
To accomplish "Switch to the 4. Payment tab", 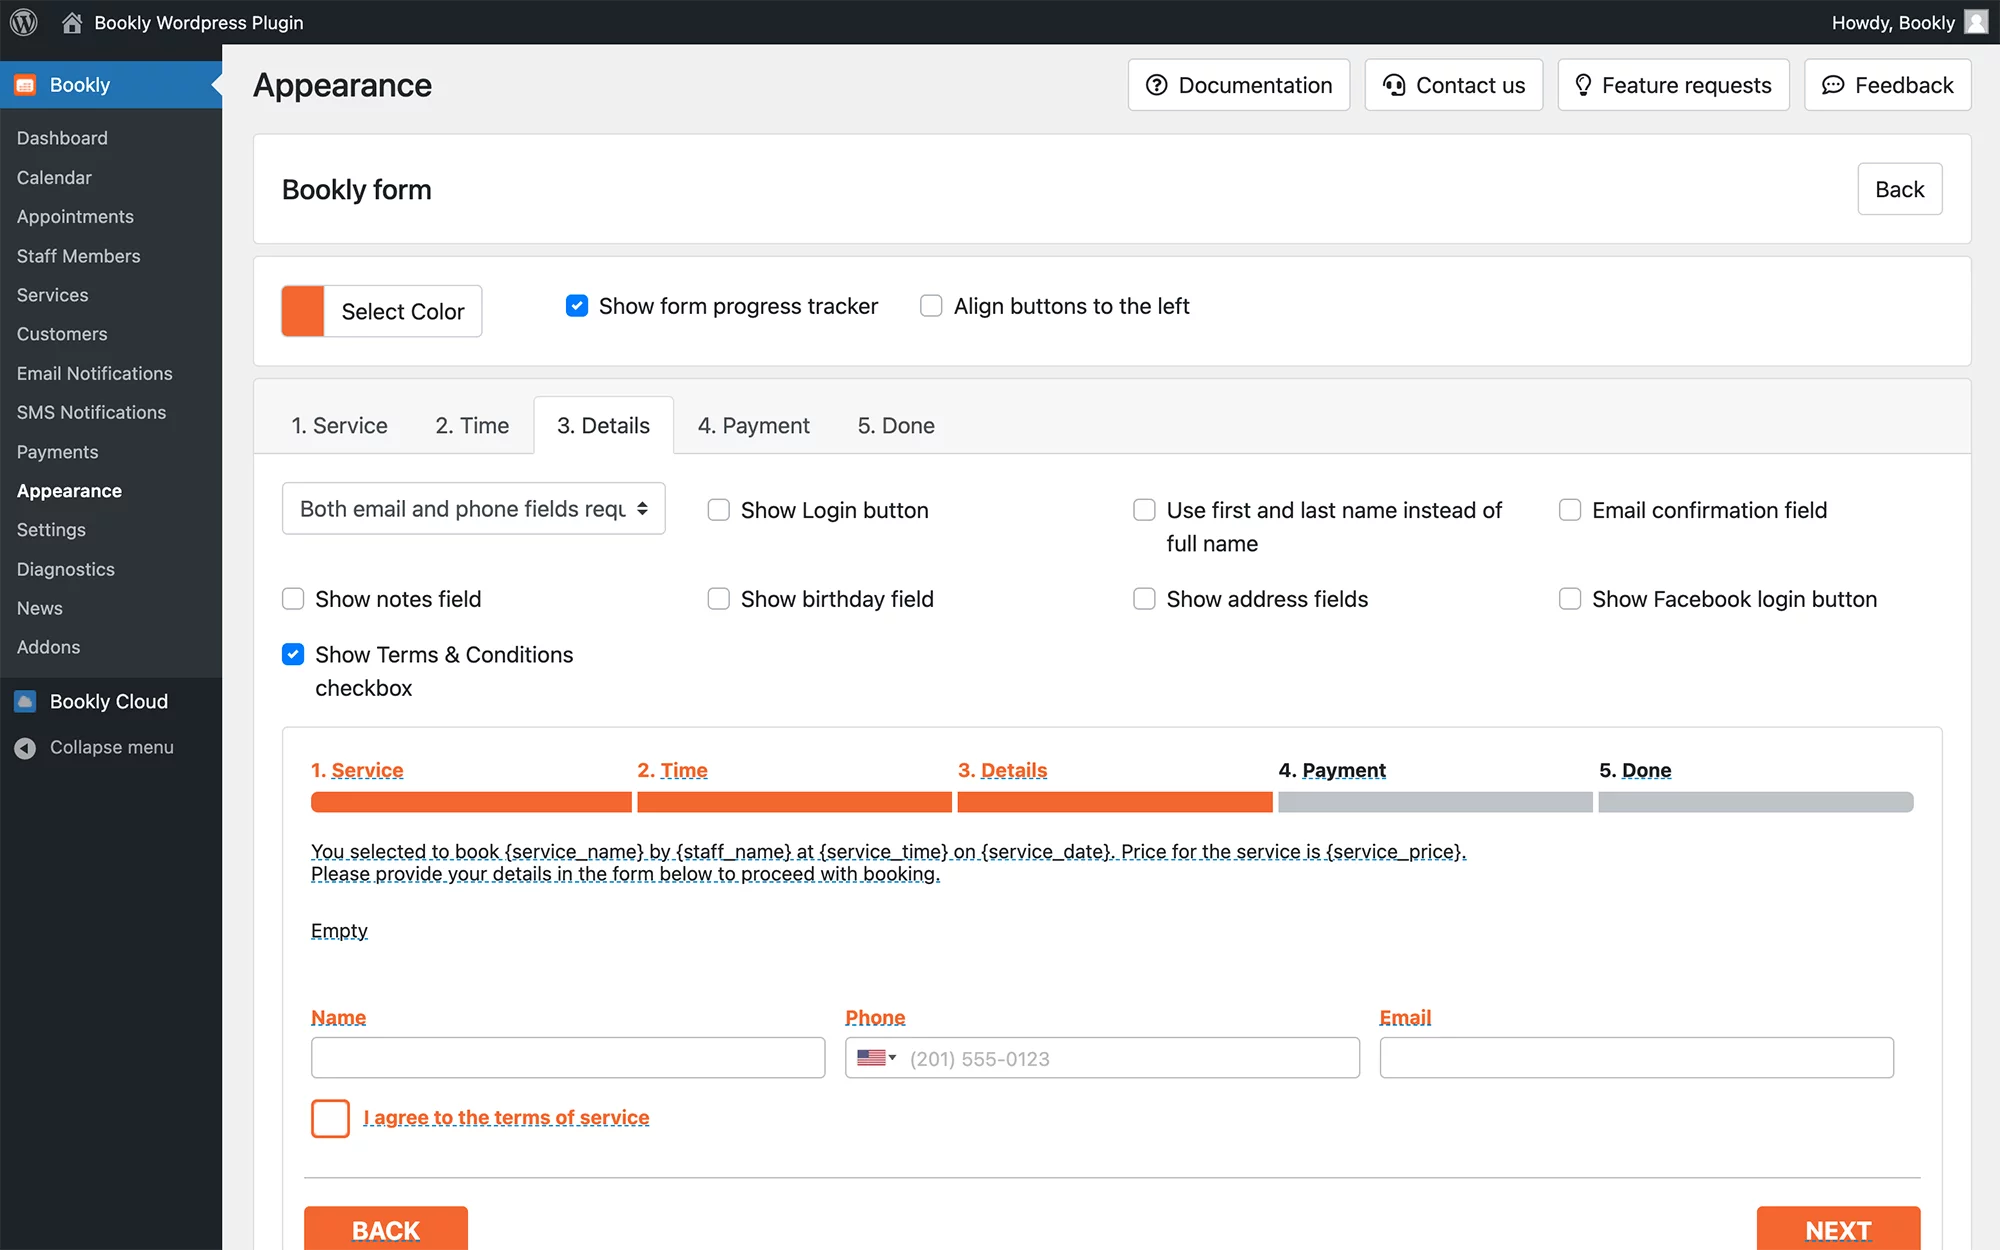I will click(754, 426).
